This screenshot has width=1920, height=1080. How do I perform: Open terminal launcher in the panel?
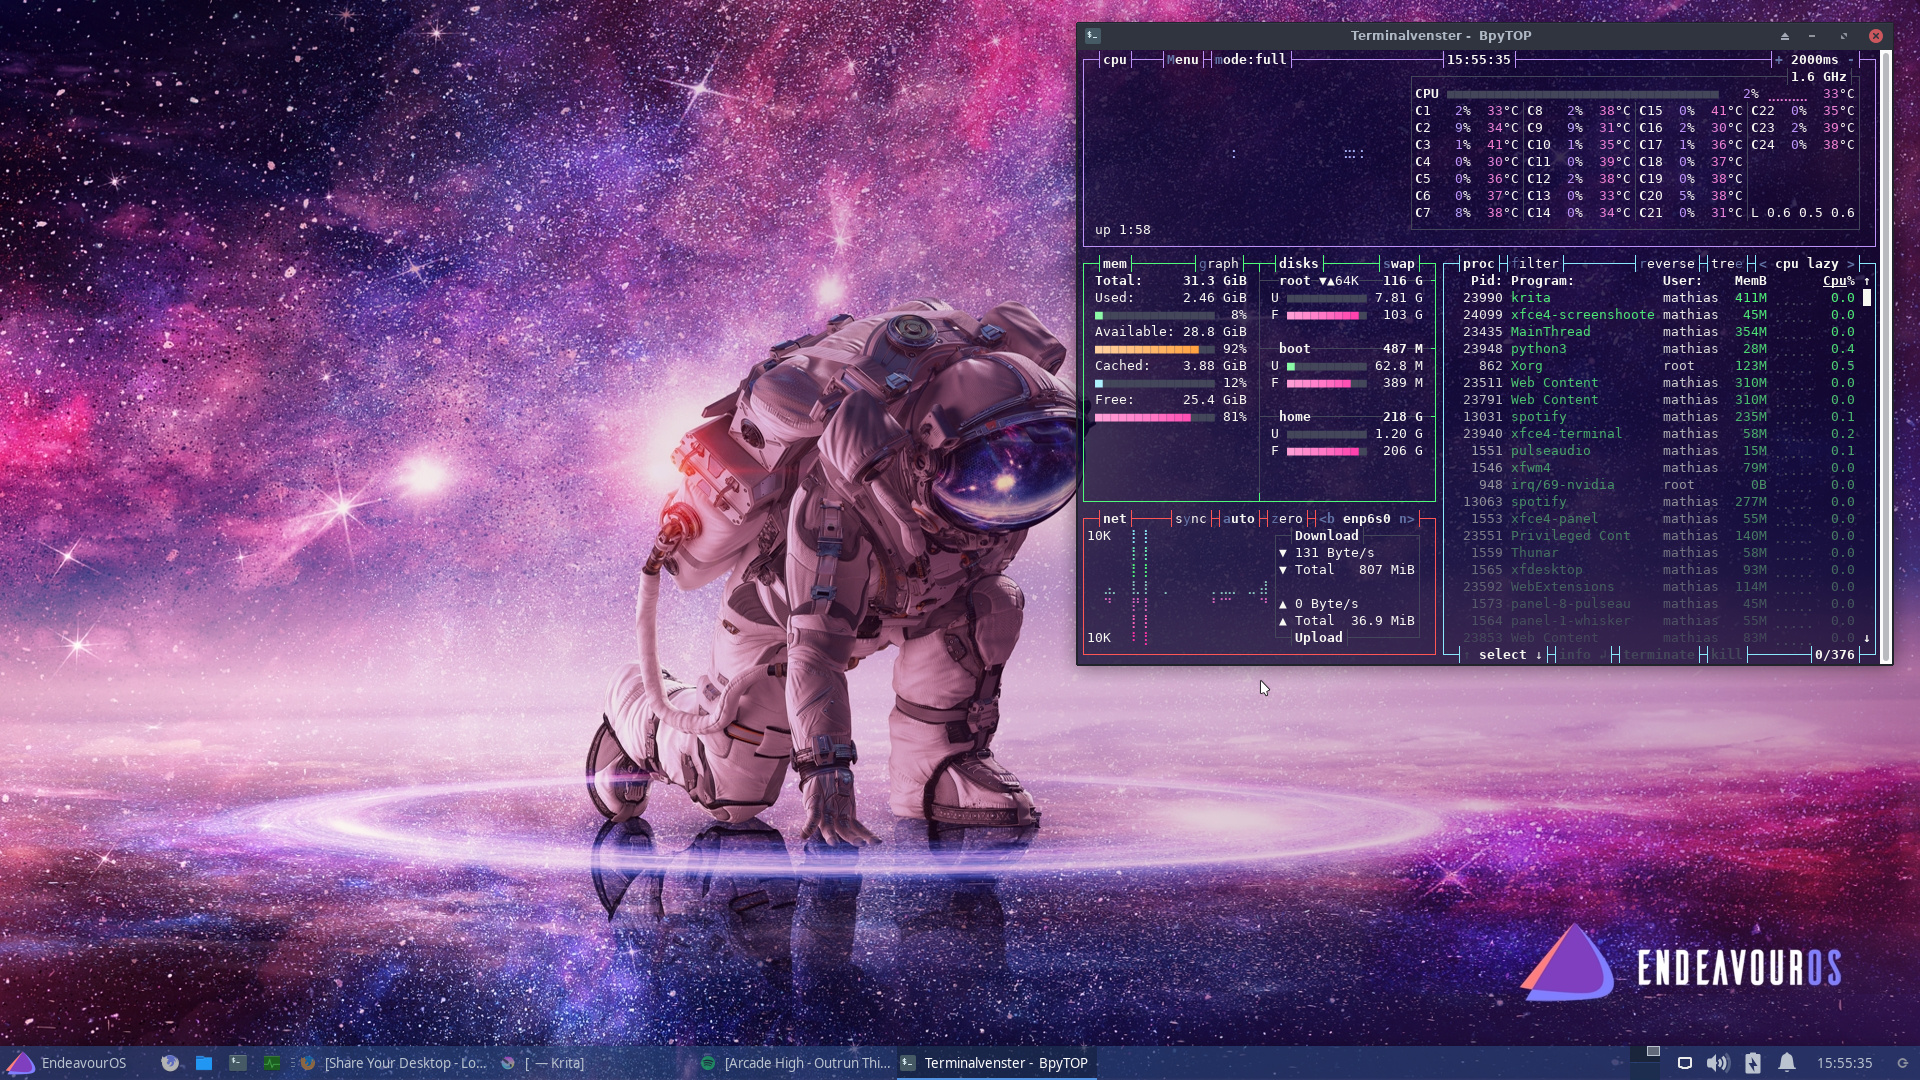[238, 1063]
